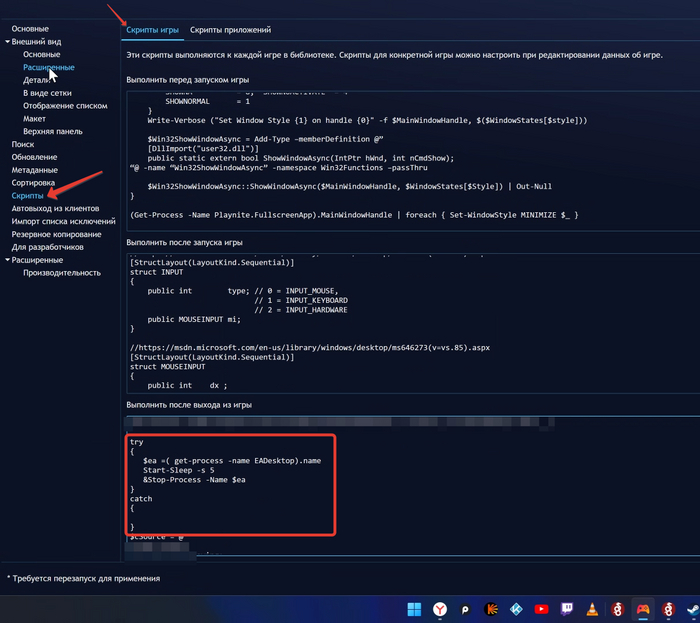Viewport: 700px width, 623px height.
Task: Switch to the Скрипты игры tab
Action: pyautogui.click(x=152, y=30)
